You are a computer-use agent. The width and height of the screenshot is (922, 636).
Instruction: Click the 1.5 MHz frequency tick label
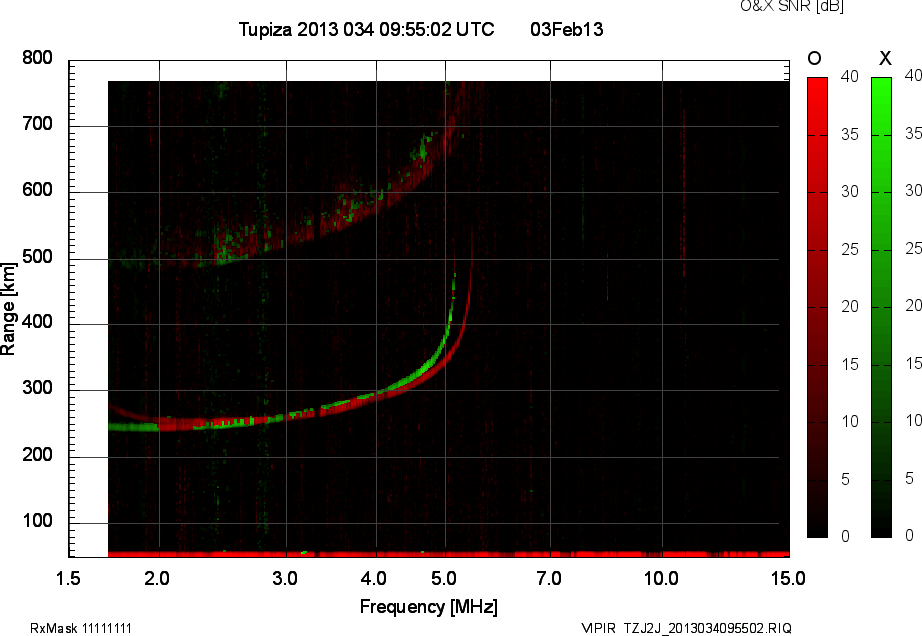pyautogui.click(x=69, y=578)
